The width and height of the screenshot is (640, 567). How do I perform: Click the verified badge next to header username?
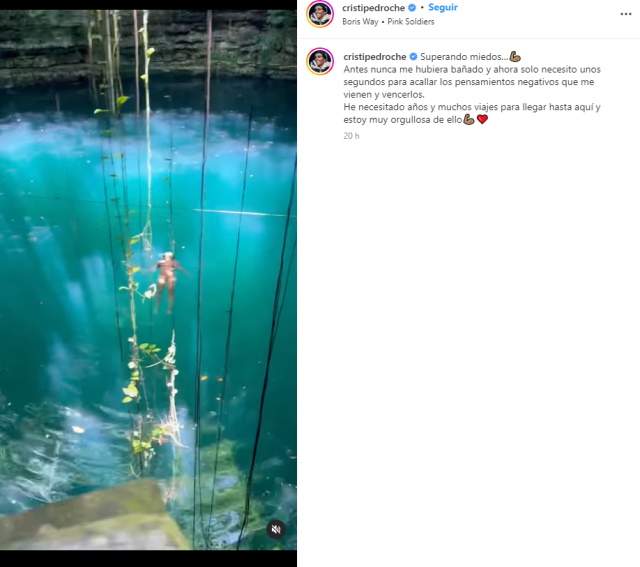(412, 8)
